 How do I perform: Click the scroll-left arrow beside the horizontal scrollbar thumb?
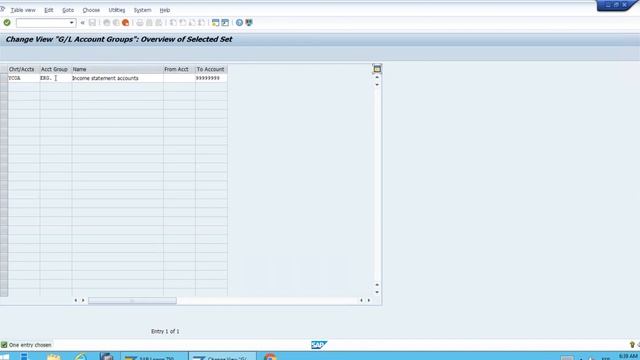tap(76, 300)
